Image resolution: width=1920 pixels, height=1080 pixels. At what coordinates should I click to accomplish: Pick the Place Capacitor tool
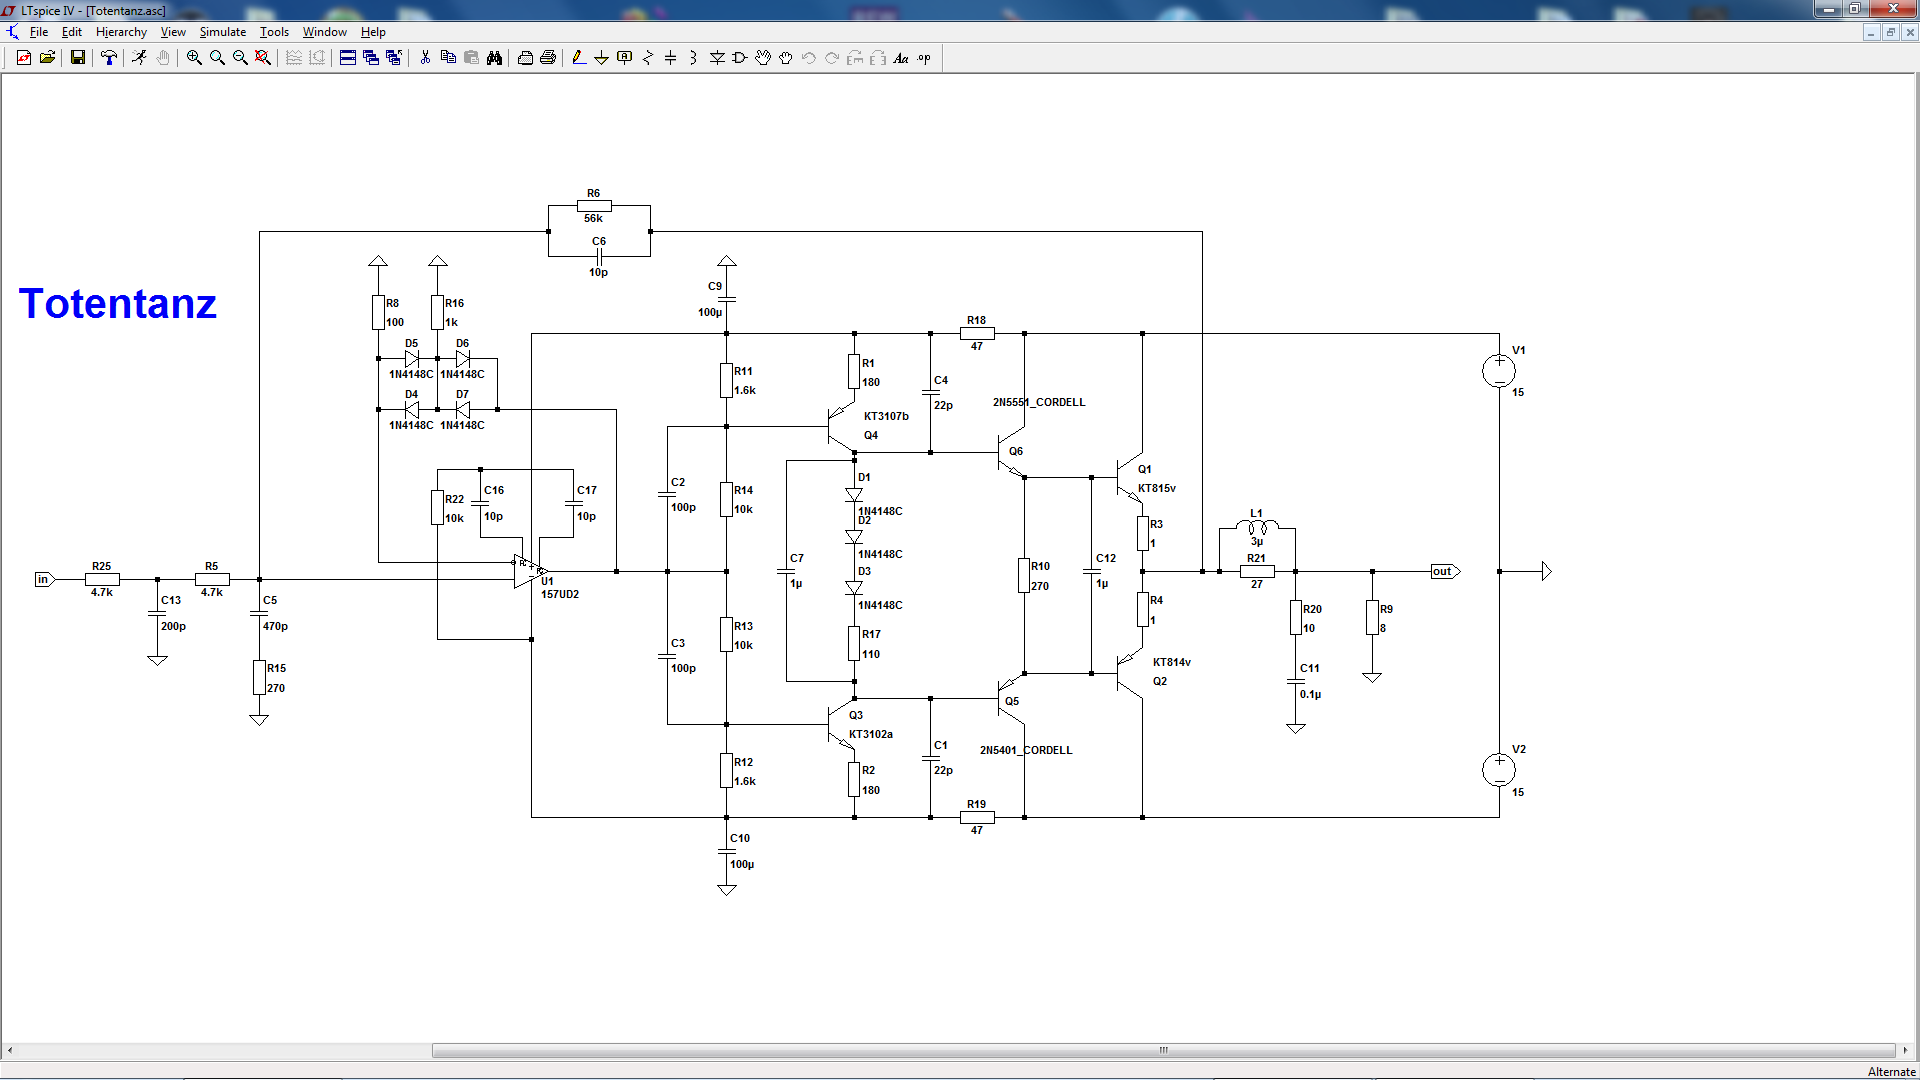point(670,58)
